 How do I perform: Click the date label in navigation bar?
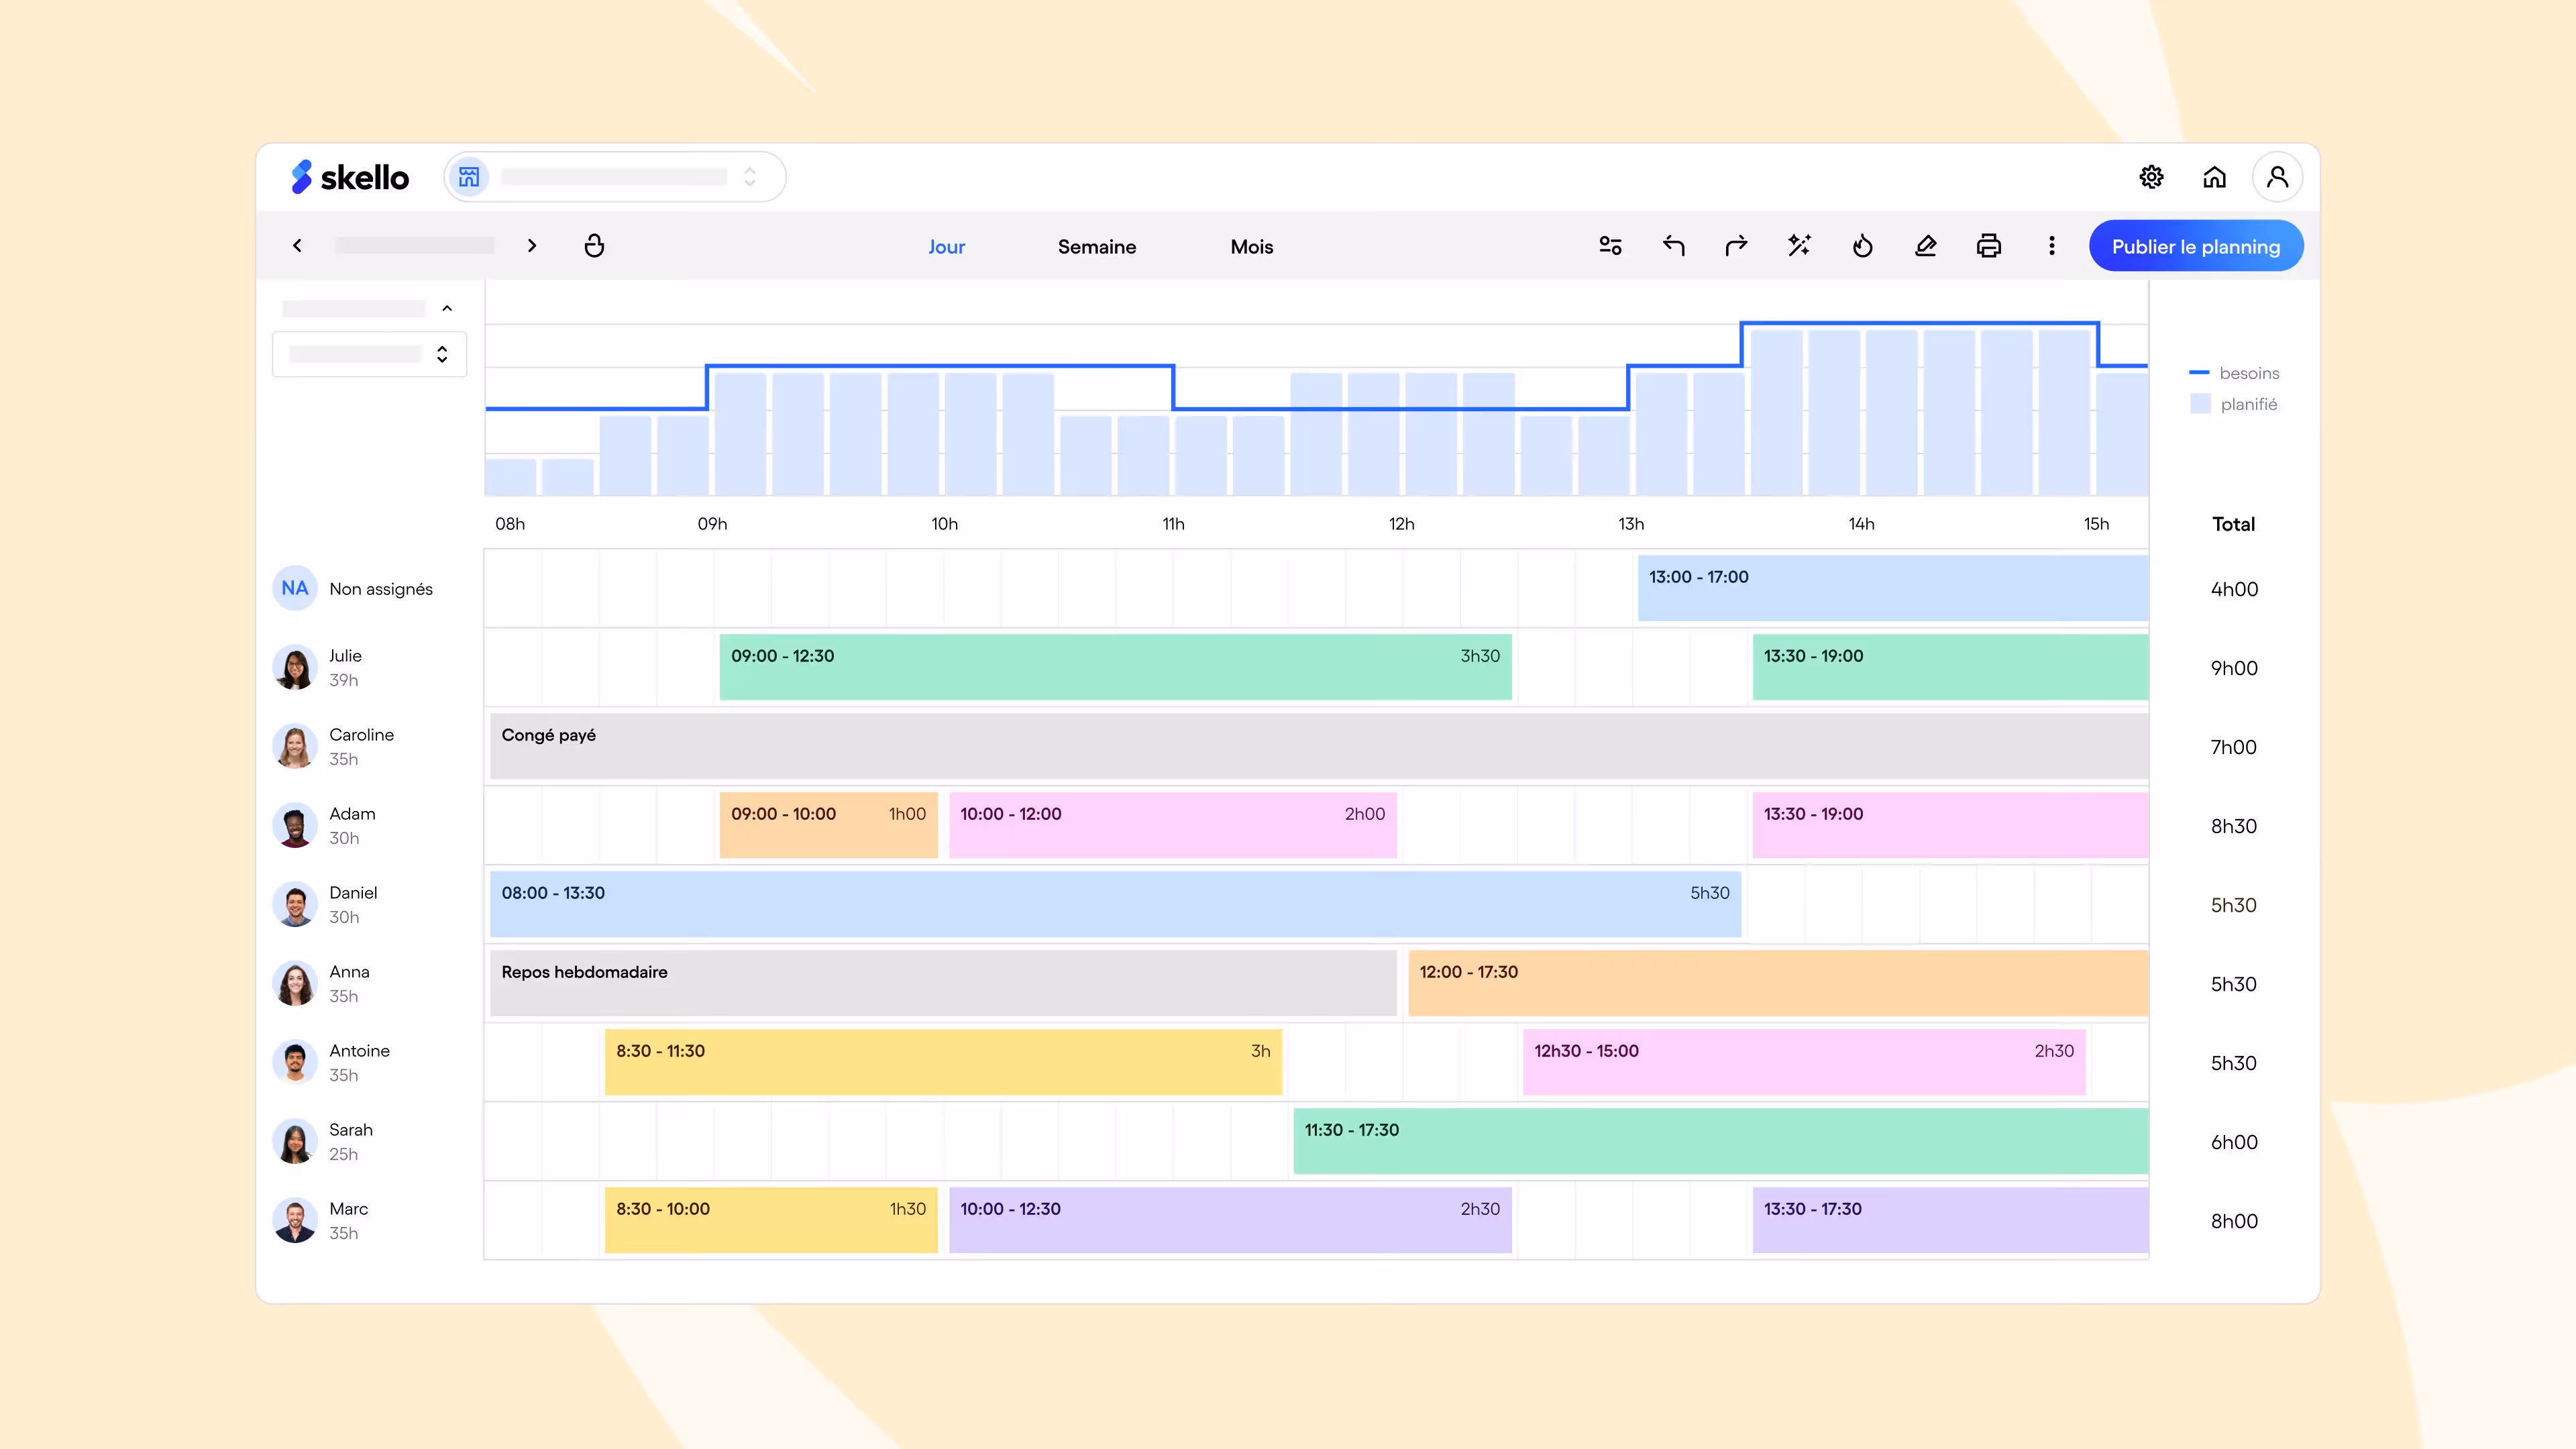415,246
